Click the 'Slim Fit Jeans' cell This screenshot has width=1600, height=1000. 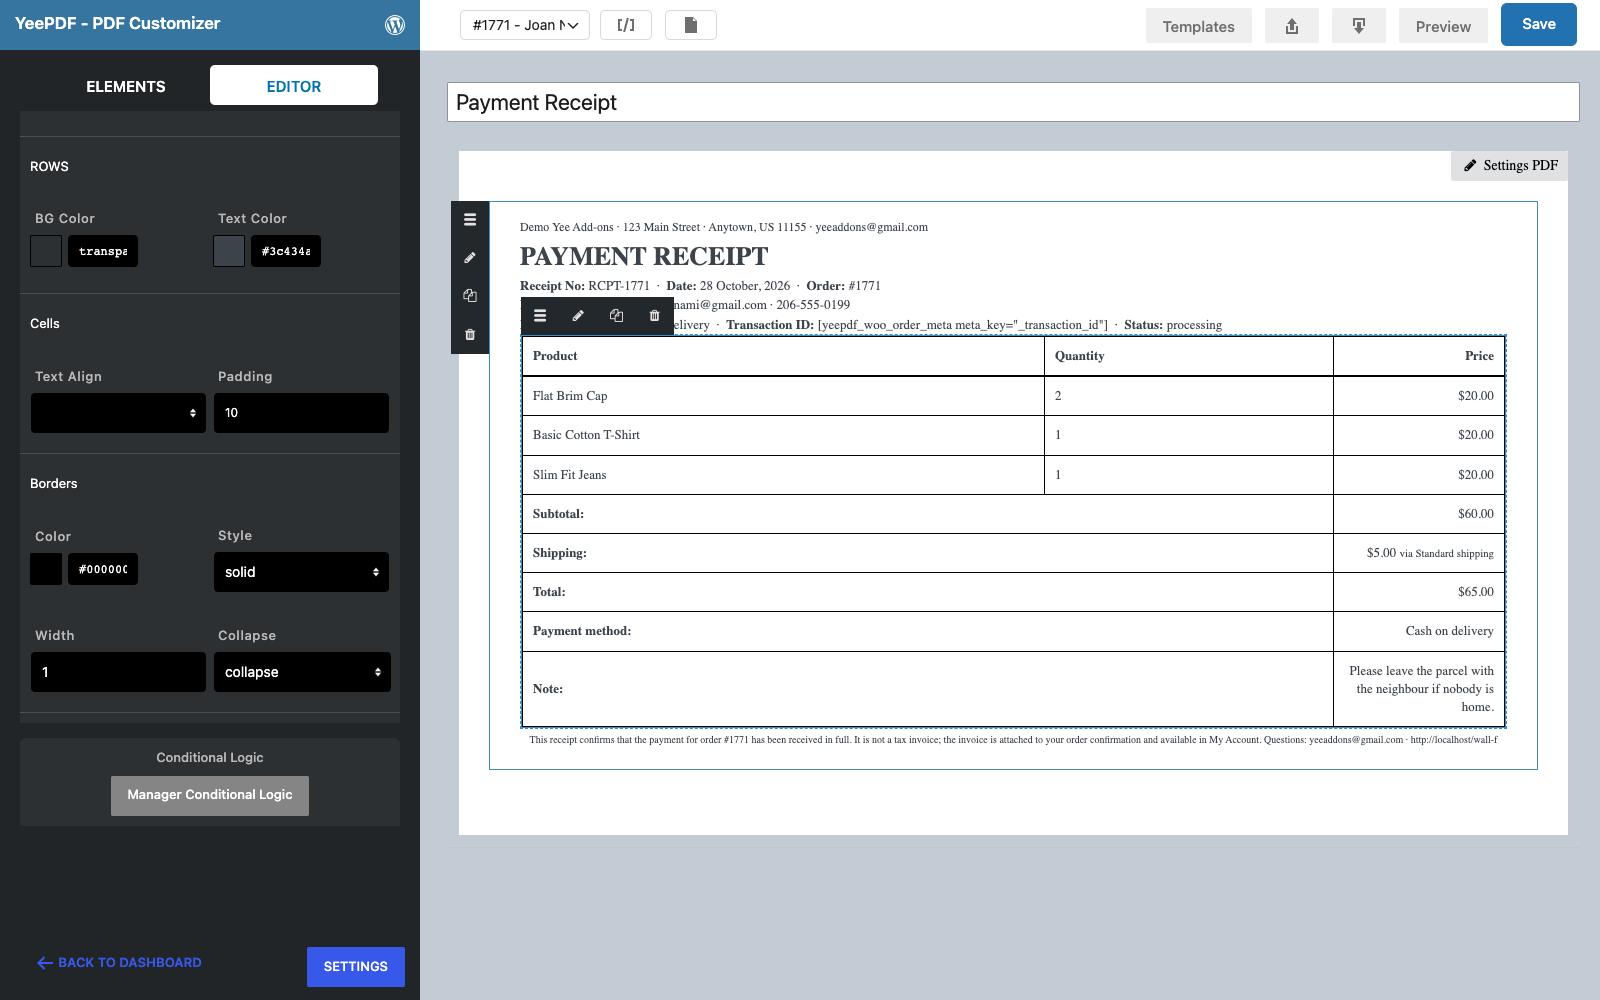(x=783, y=475)
